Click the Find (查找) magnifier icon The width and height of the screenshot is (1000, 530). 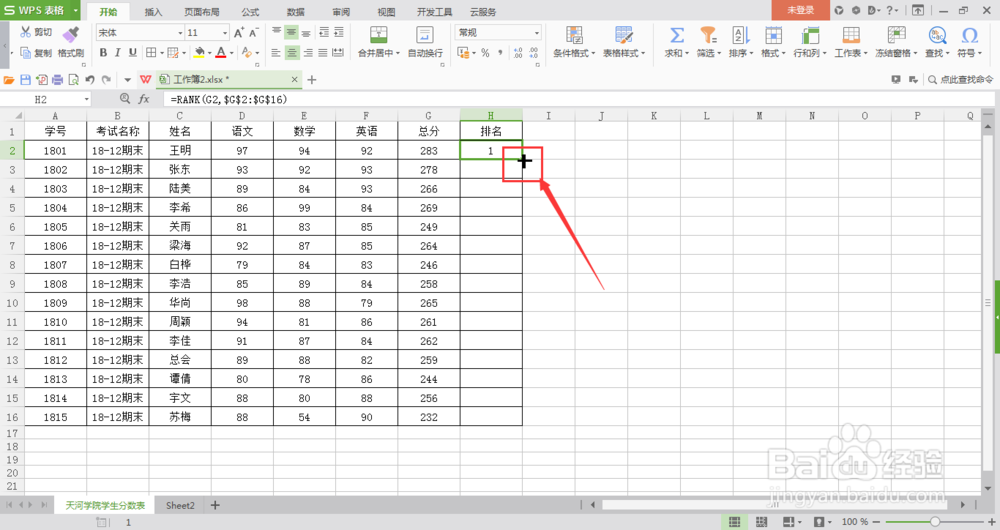pos(937,34)
